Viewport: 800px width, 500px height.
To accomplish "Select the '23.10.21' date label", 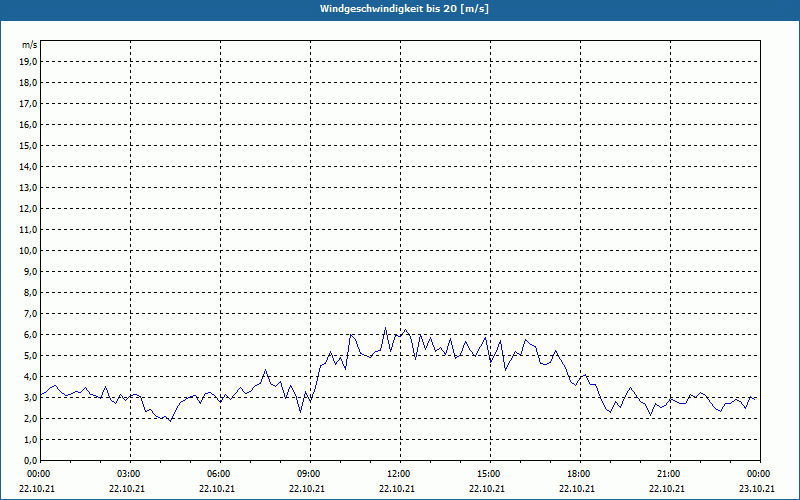I will point(757,489).
